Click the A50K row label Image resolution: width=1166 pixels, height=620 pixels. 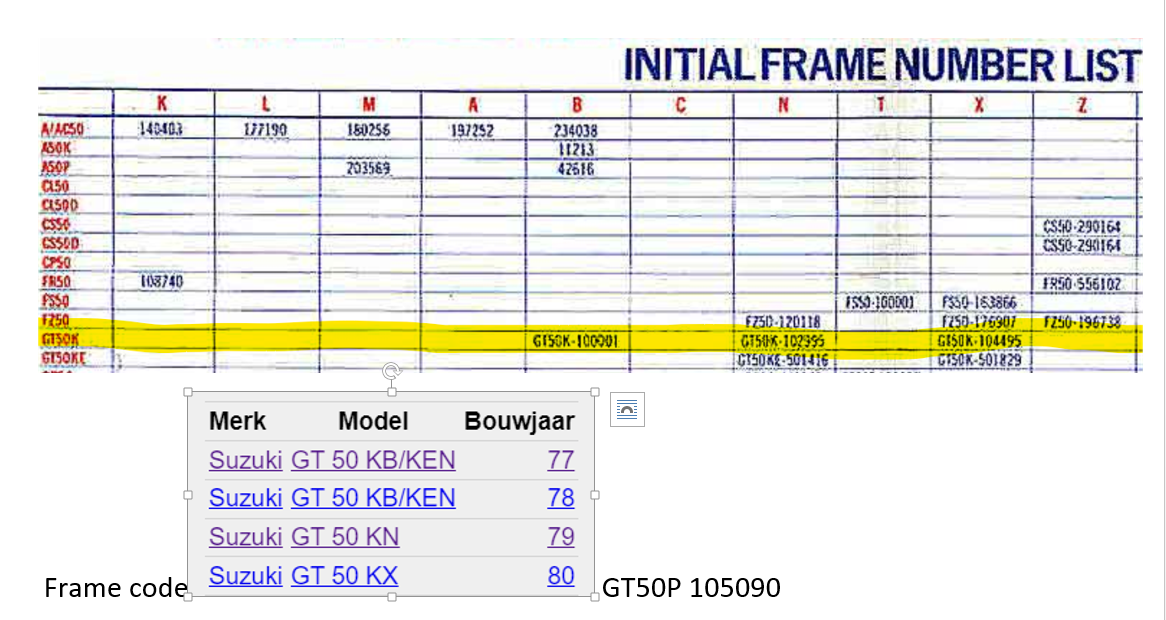tap(57, 149)
